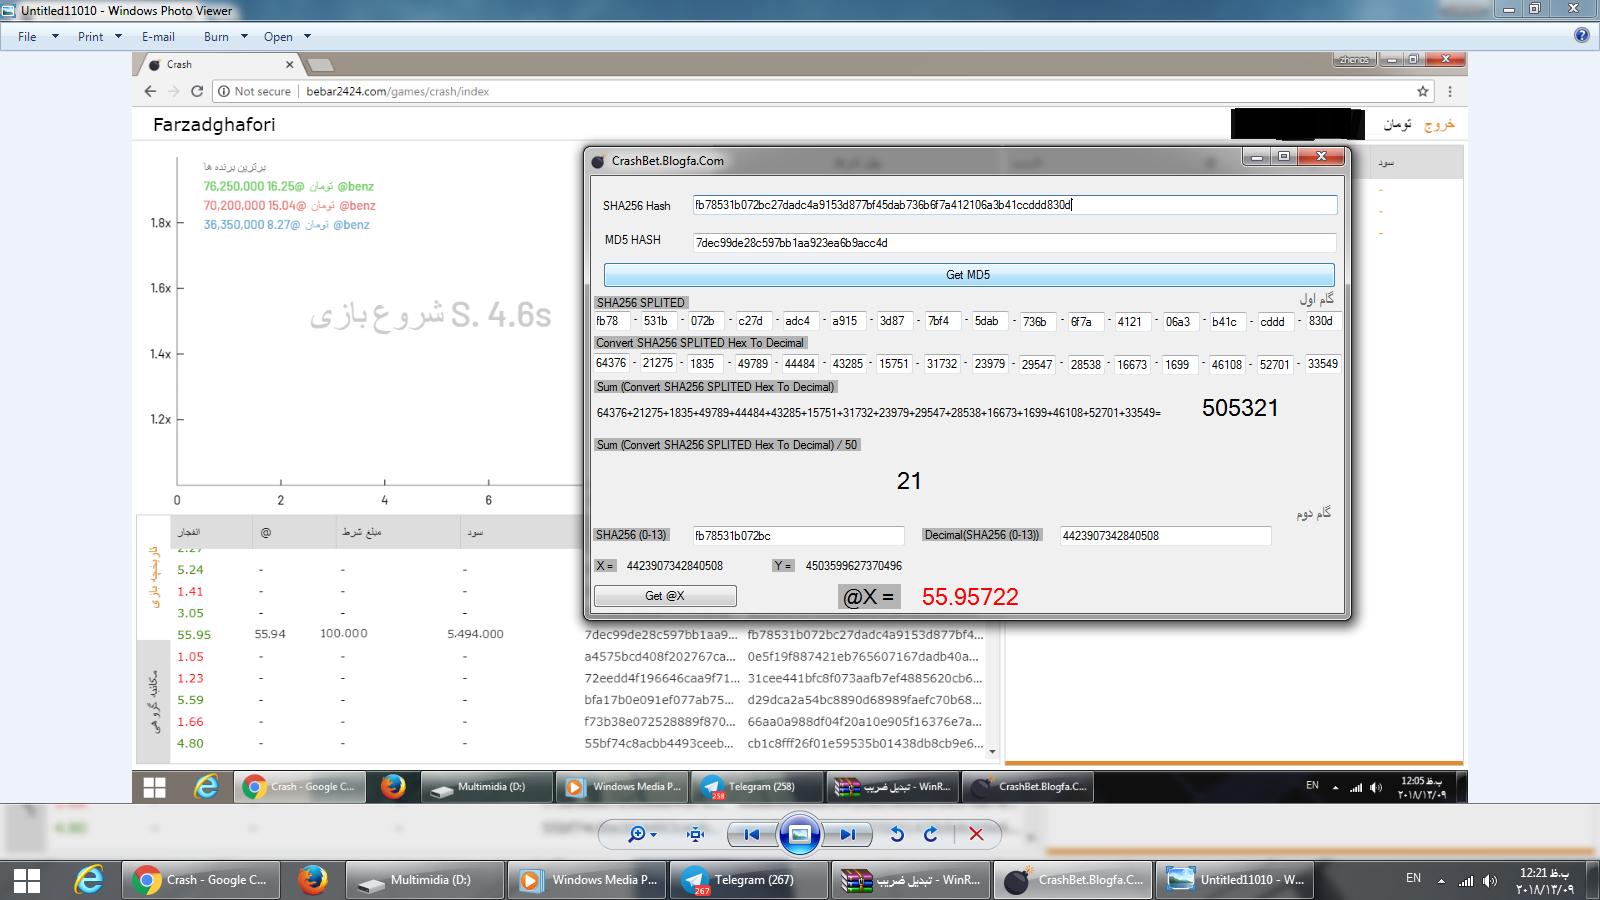Show hidden icons in bottom system tray
1600x900 pixels.
coord(1441,881)
